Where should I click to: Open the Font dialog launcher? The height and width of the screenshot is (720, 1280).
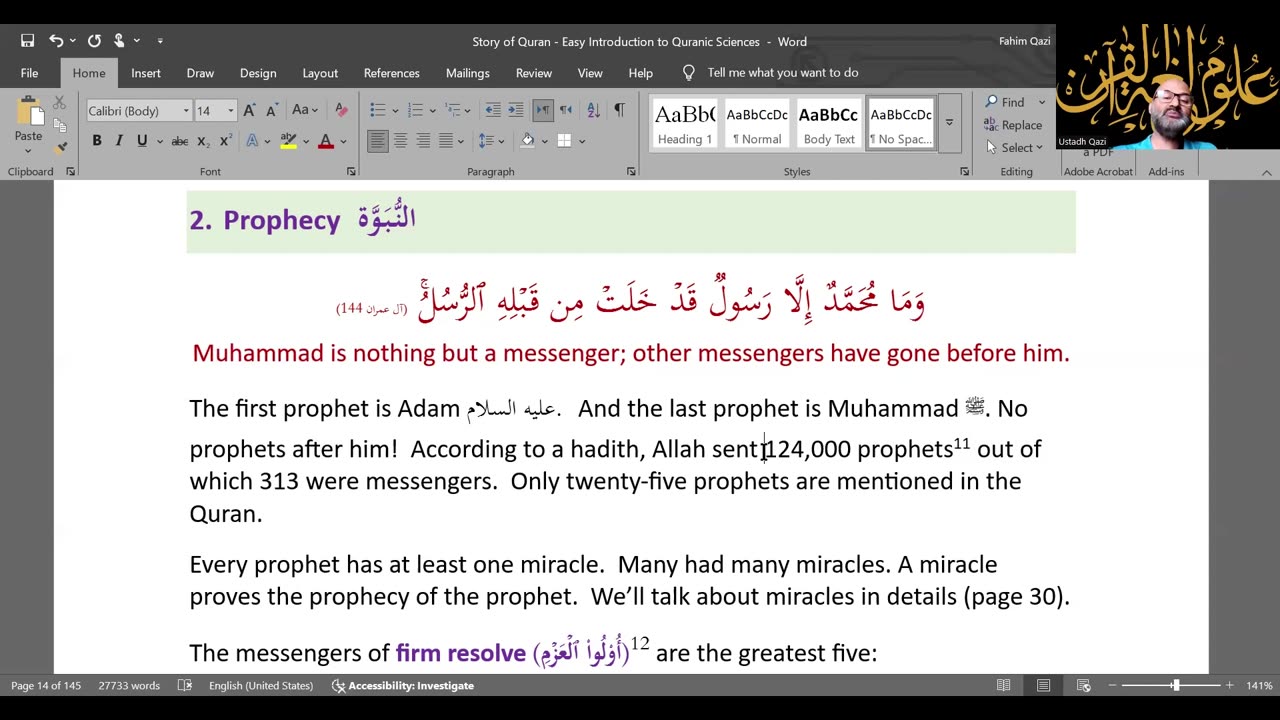pos(351,172)
